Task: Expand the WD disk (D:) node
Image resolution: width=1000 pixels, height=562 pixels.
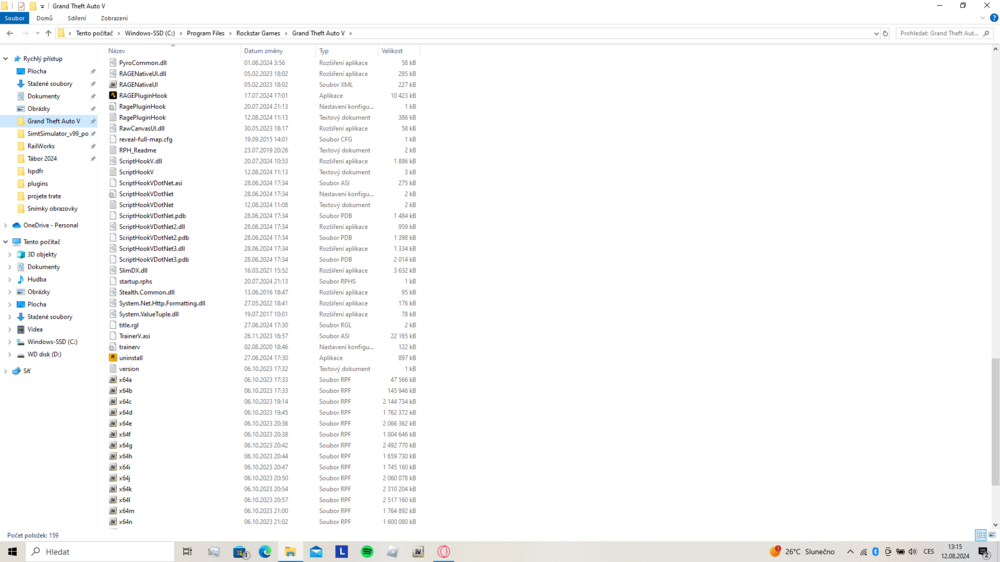Action: (10, 354)
